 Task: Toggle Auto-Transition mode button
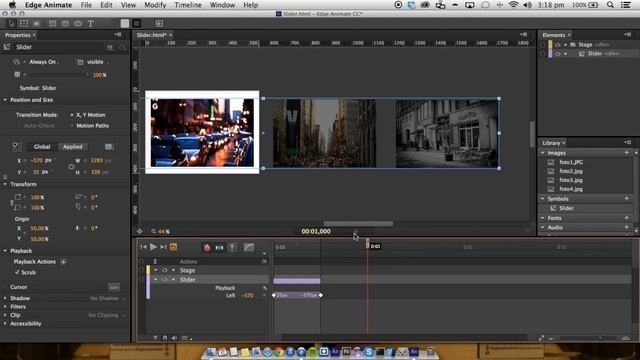pyautogui.click(x=219, y=247)
